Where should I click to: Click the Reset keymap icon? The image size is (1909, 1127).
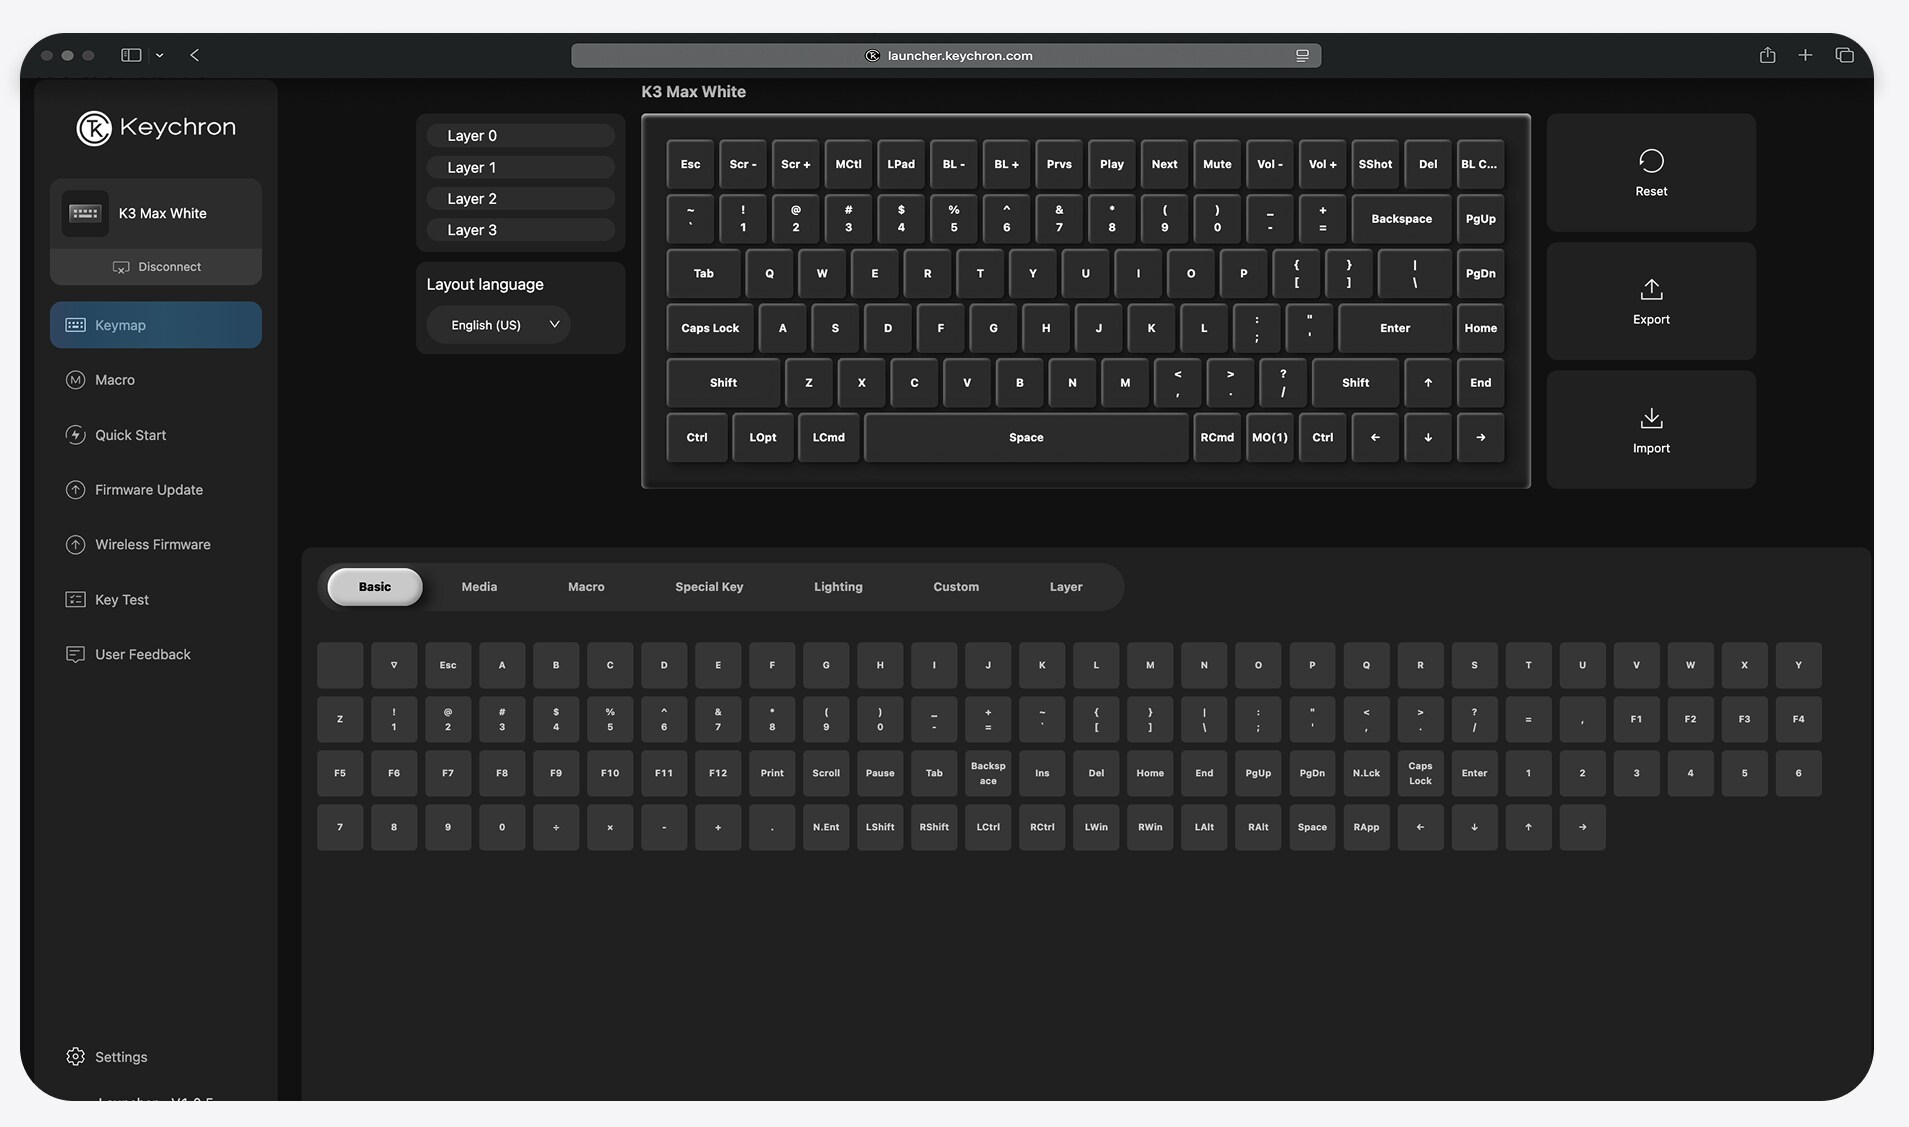[x=1651, y=161]
